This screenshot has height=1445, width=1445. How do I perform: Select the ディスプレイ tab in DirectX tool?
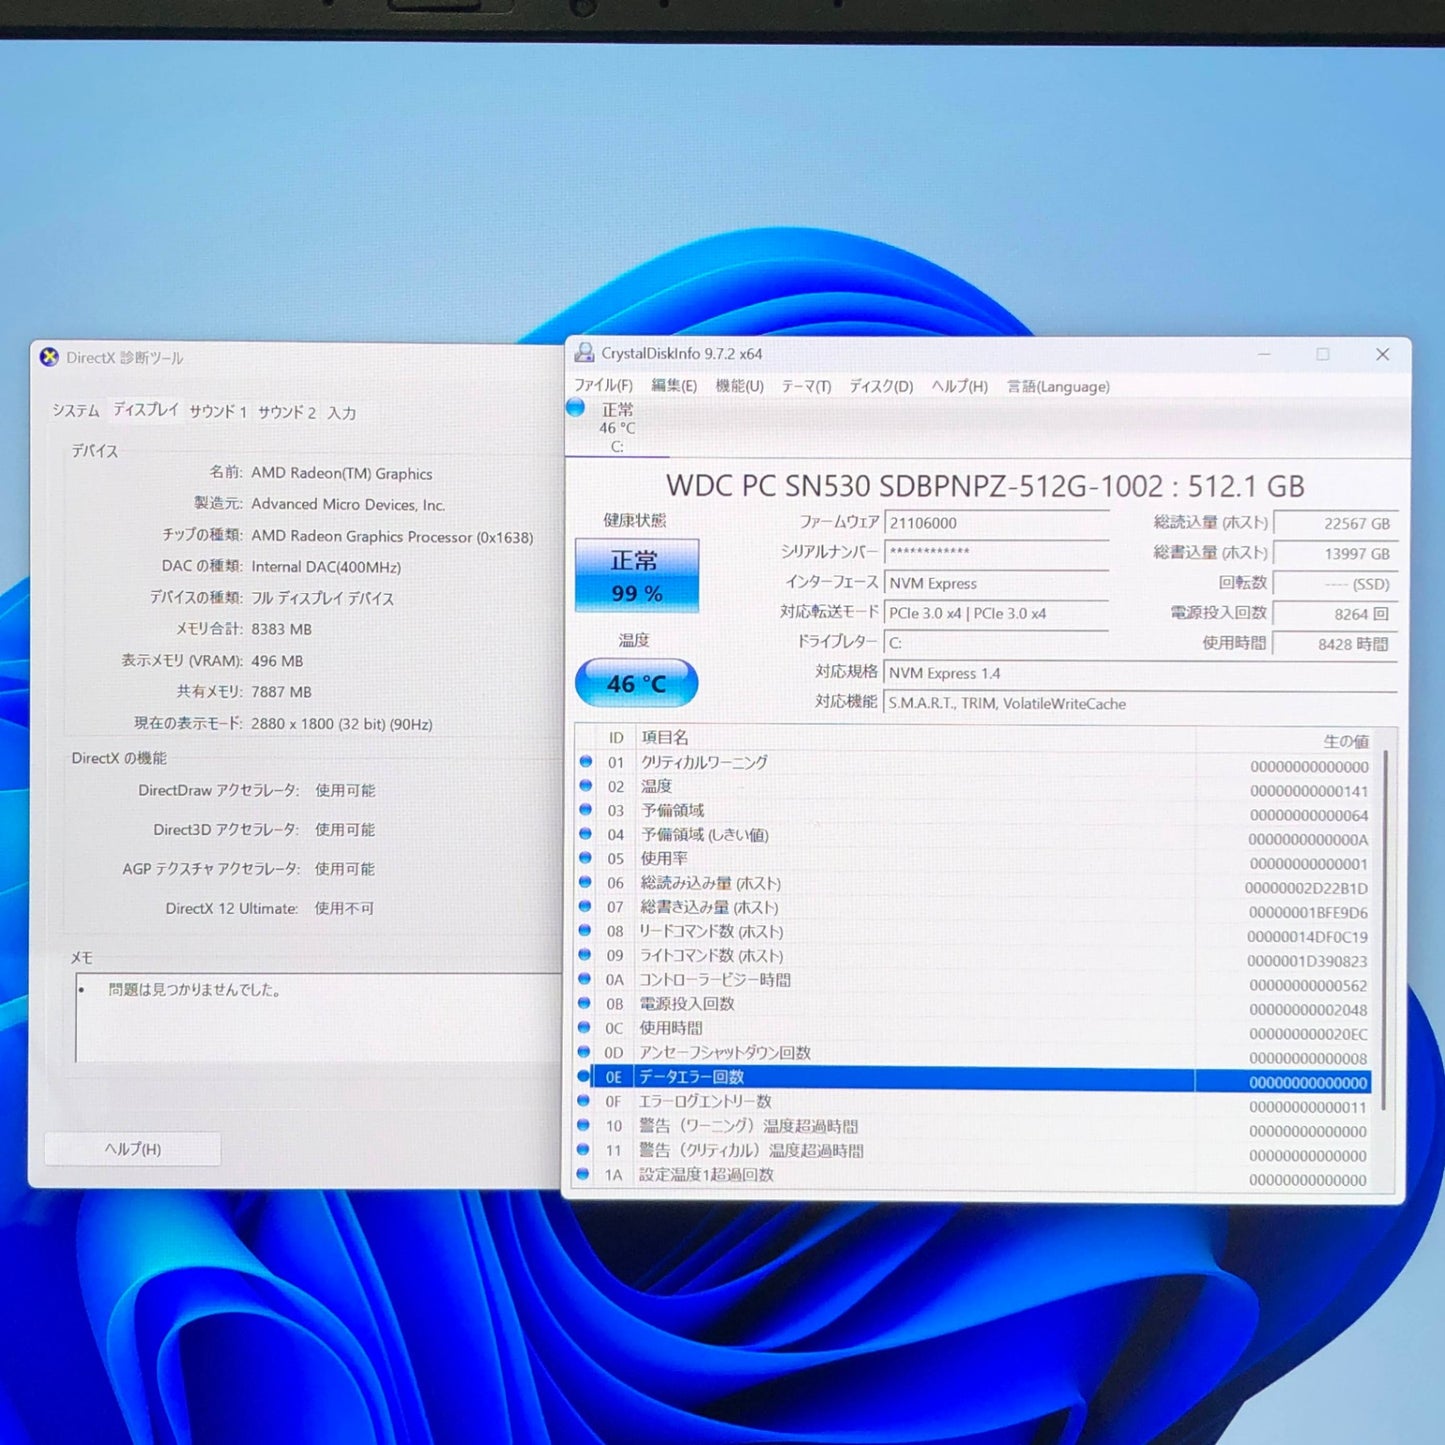coord(146,409)
